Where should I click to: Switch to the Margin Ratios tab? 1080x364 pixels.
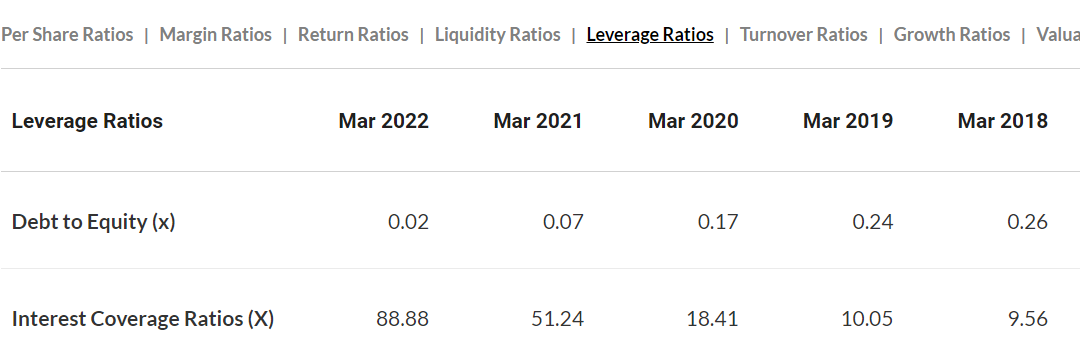point(216,34)
